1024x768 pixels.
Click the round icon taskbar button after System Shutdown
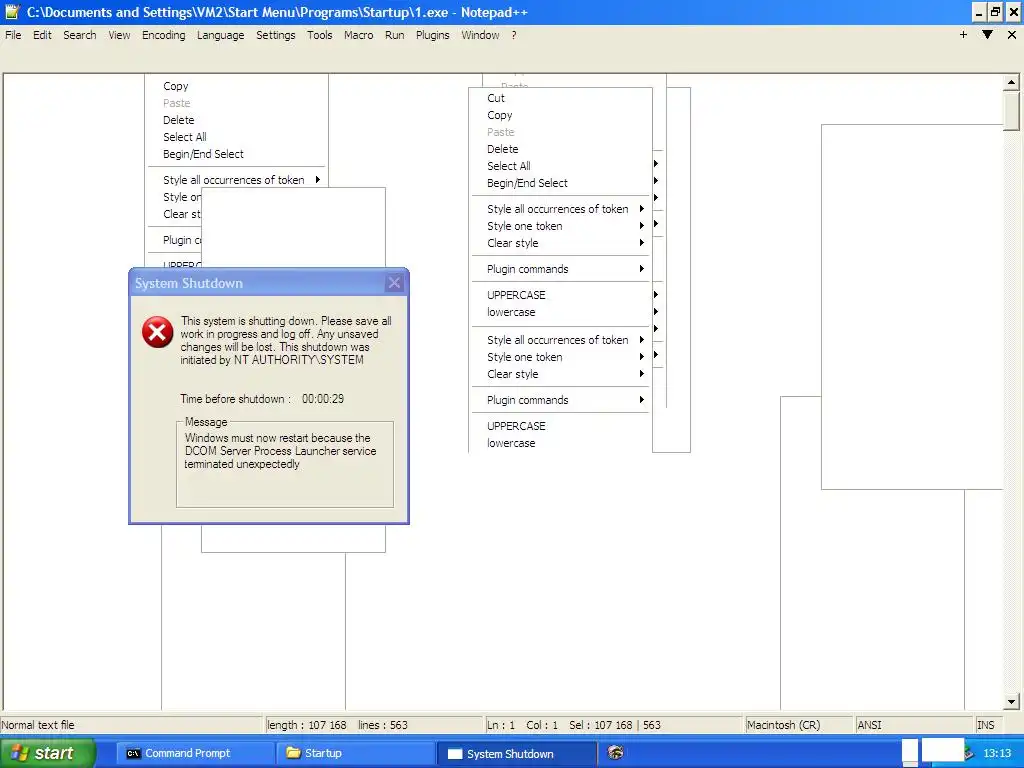615,752
